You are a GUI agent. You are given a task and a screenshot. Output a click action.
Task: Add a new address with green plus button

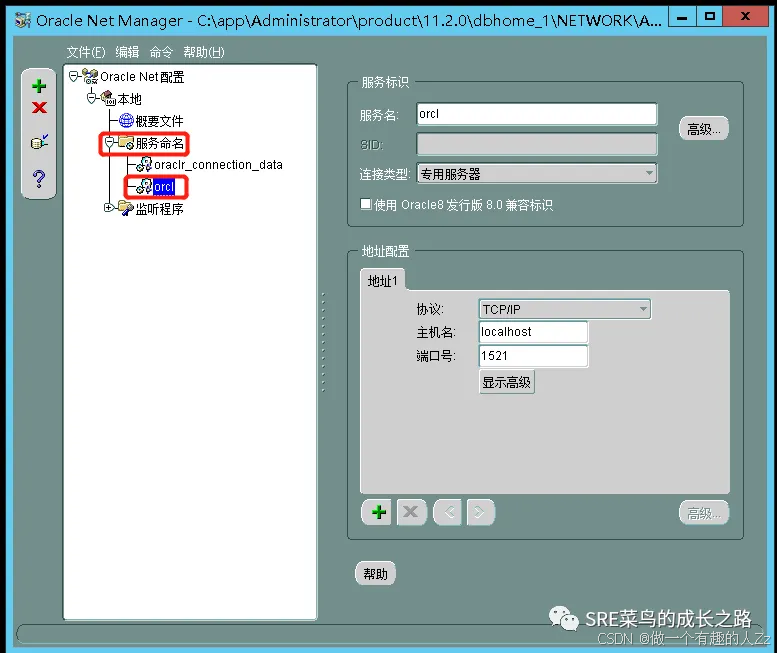pos(379,512)
